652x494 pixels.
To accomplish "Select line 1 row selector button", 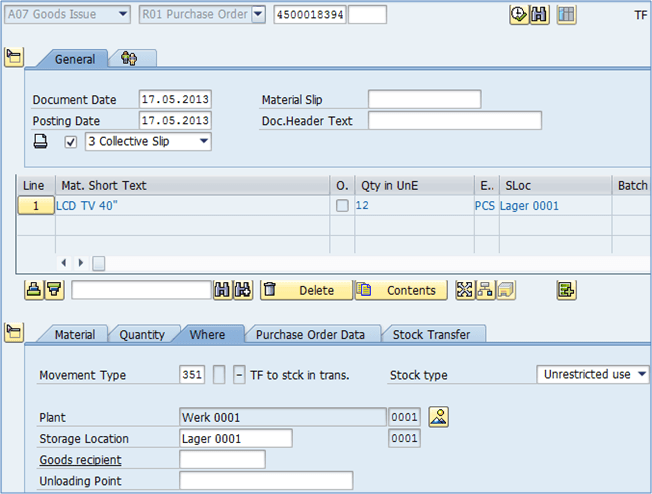I will coord(35,206).
